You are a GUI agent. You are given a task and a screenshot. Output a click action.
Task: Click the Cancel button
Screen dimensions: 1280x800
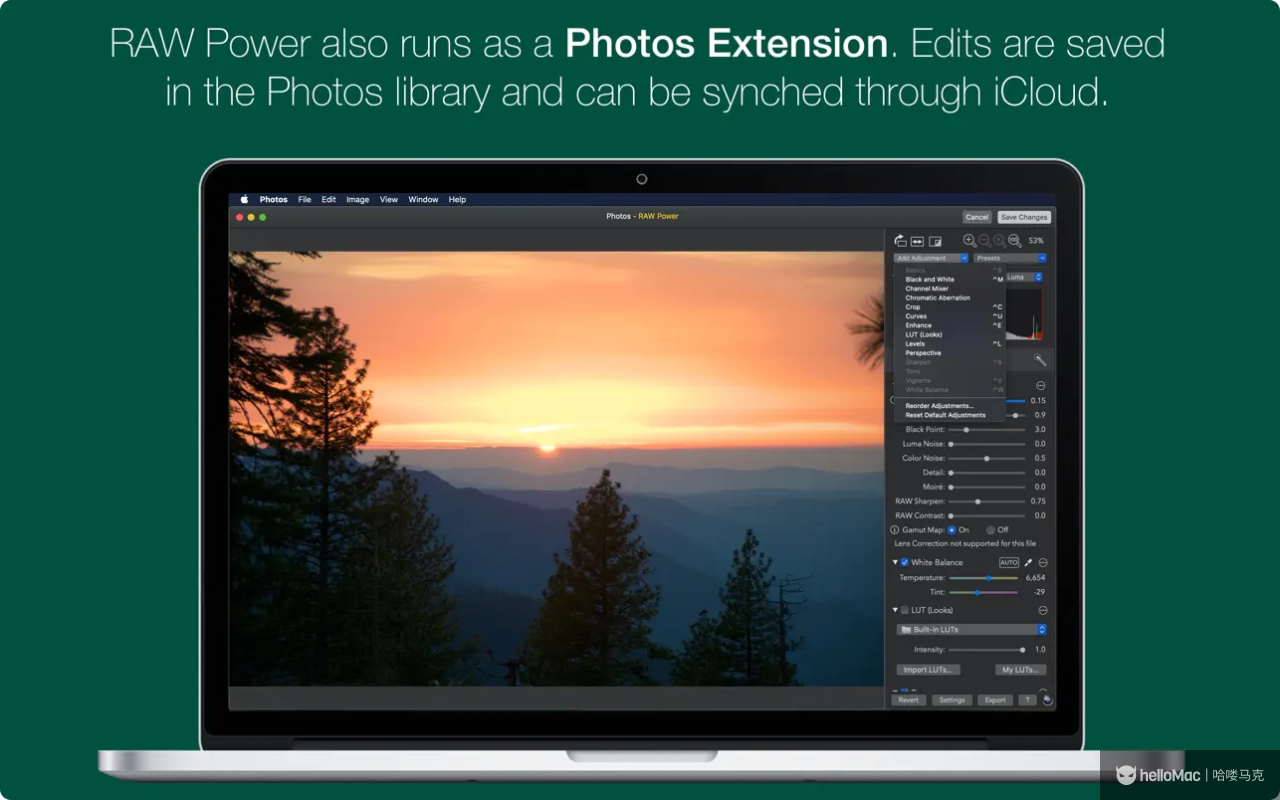point(977,217)
